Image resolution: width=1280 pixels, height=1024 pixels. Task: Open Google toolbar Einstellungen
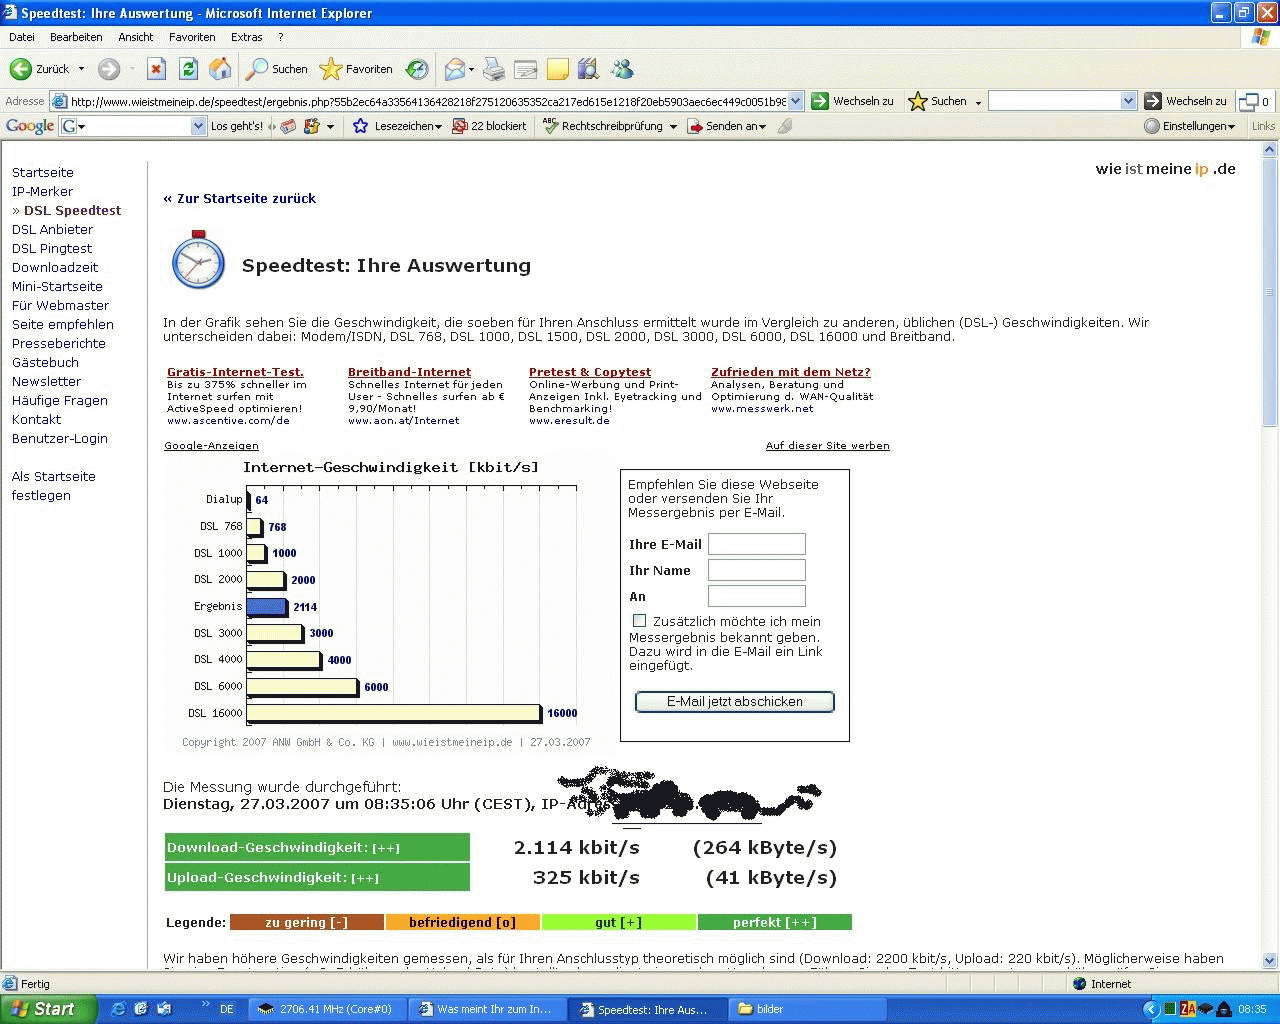point(1190,126)
